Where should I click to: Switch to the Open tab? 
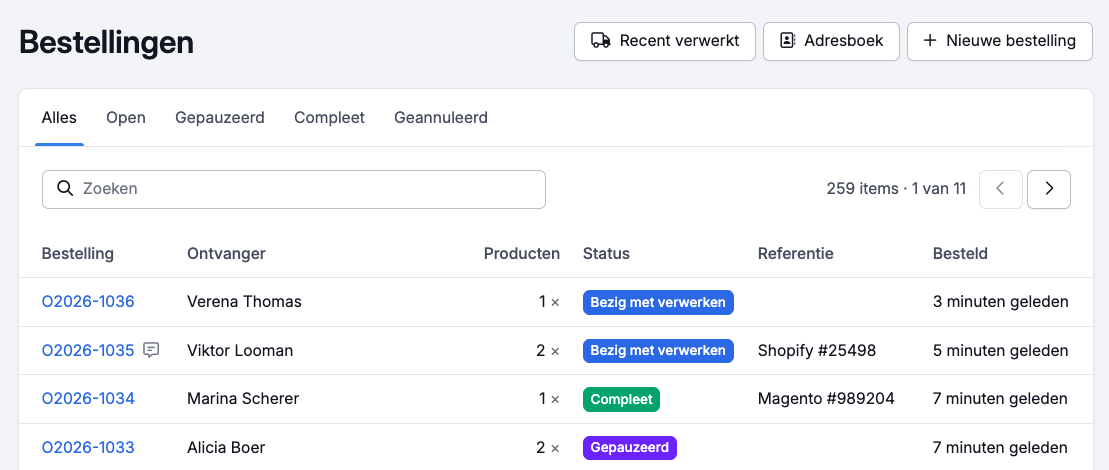[126, 117]
